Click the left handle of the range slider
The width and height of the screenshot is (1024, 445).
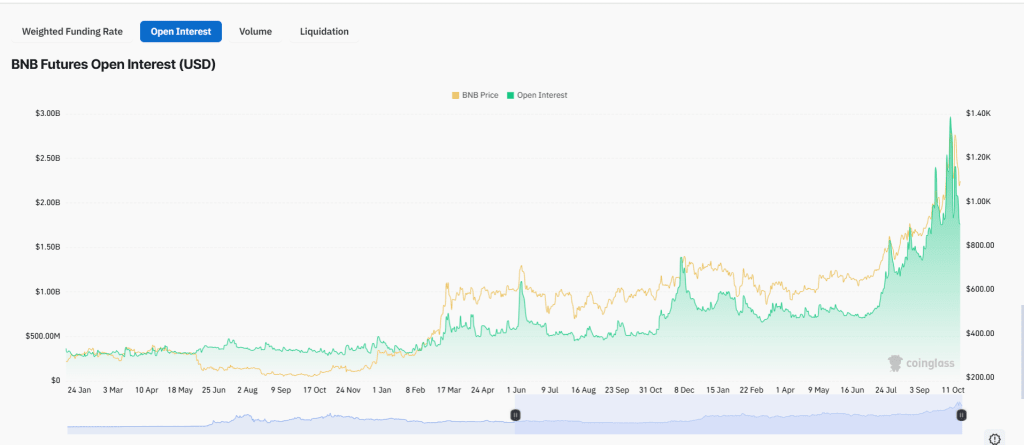coord(515,415)
